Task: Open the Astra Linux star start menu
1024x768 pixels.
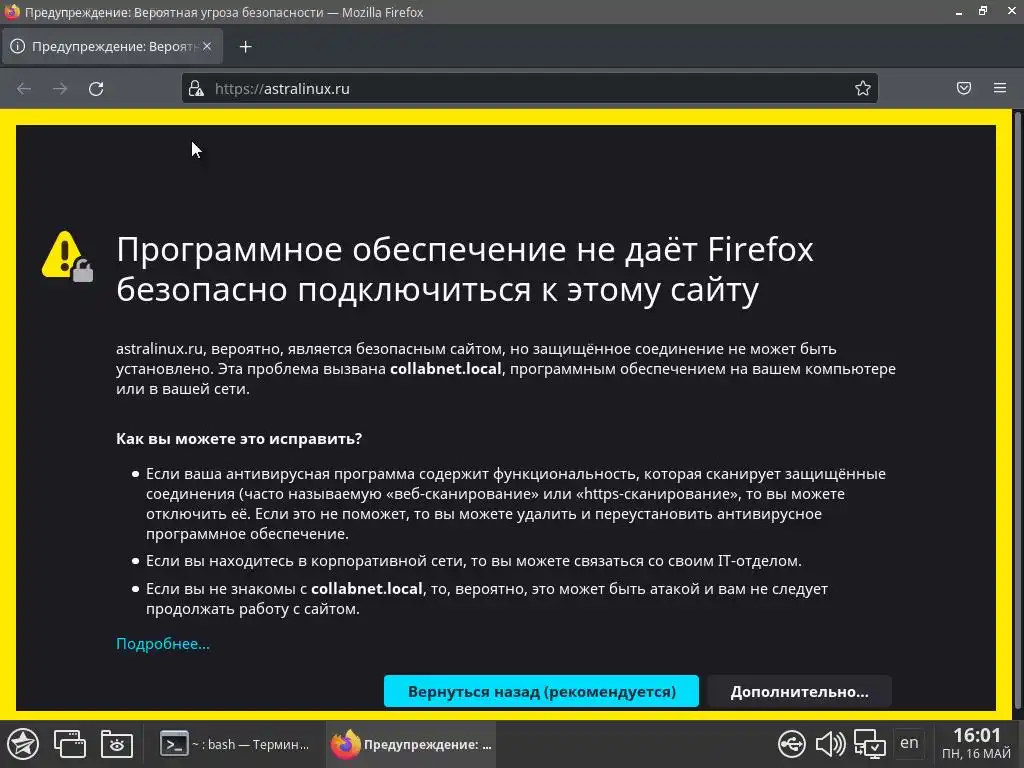Action: (23, 744)
